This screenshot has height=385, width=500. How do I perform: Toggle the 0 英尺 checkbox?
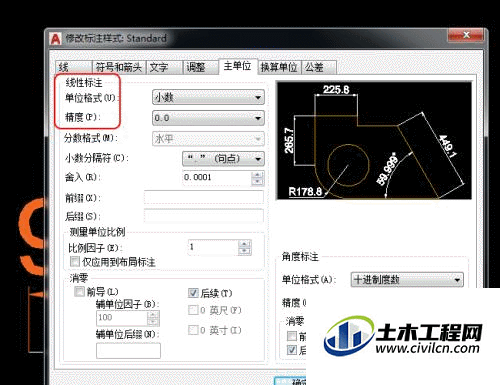pos(193,310)
